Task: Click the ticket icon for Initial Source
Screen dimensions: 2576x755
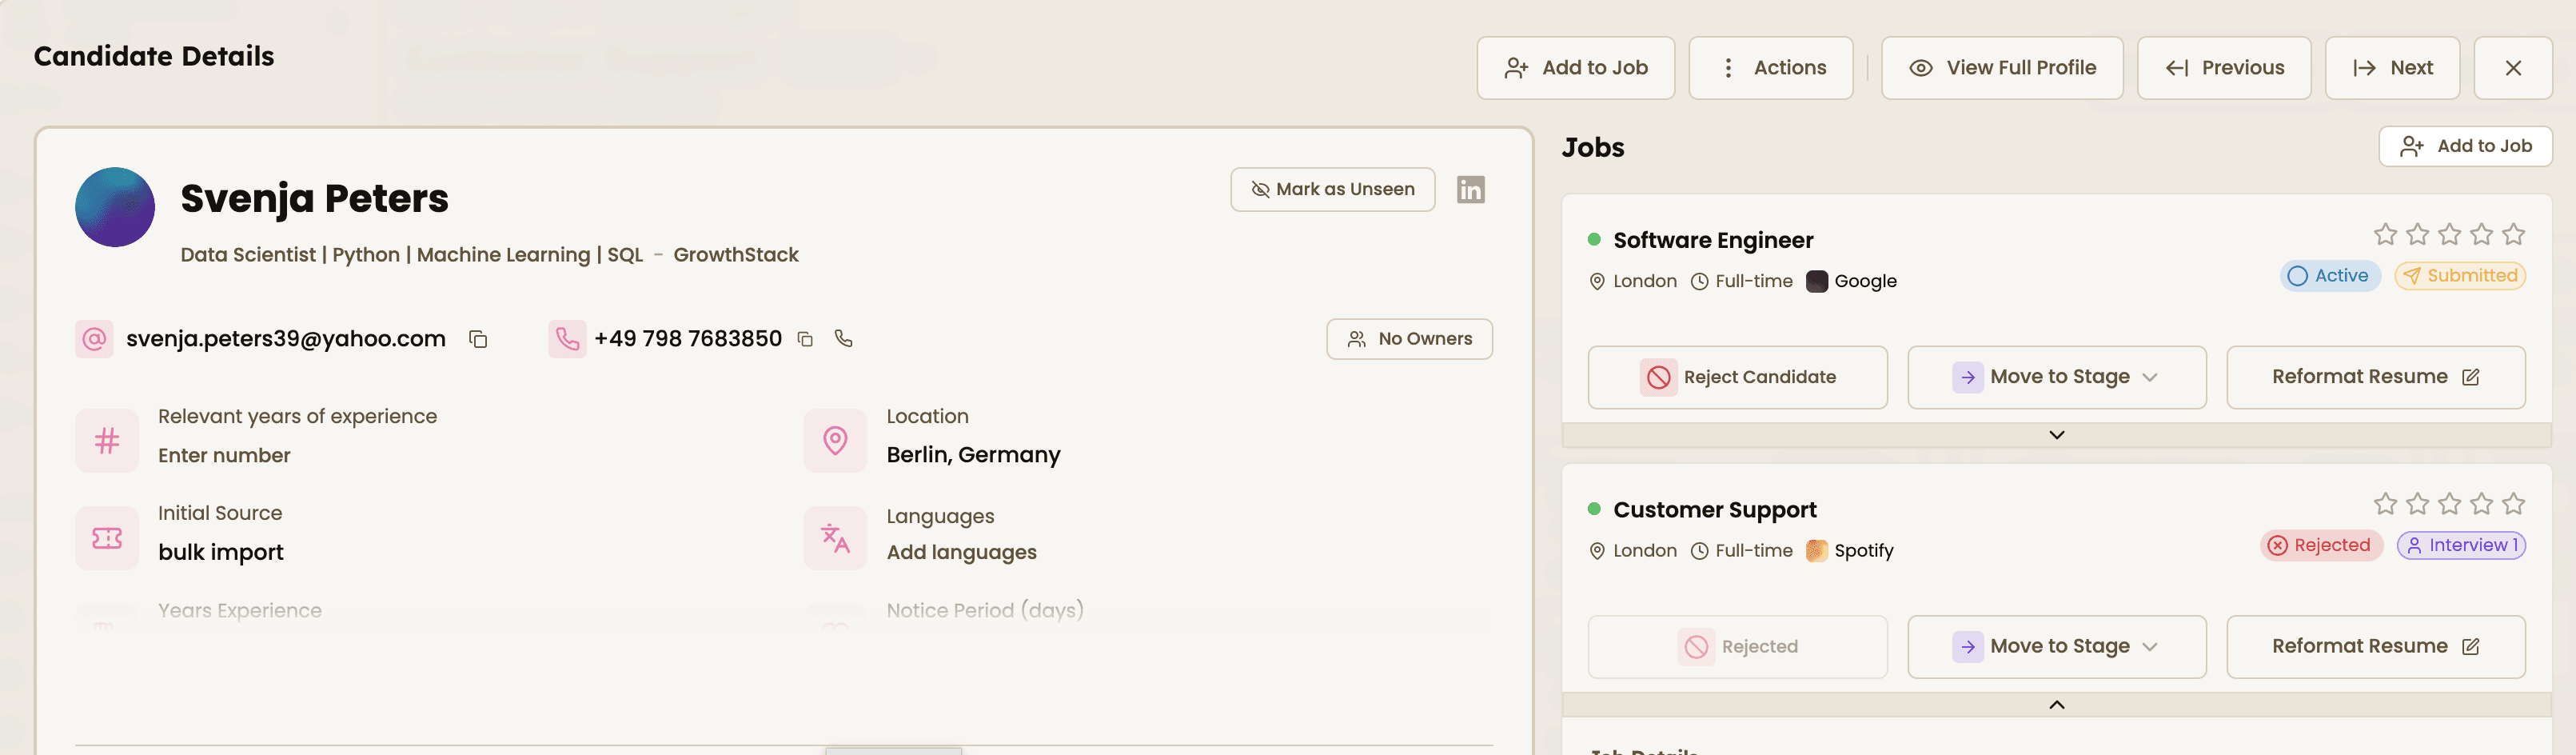Action: pyautogui.click(x=107, y=538)
